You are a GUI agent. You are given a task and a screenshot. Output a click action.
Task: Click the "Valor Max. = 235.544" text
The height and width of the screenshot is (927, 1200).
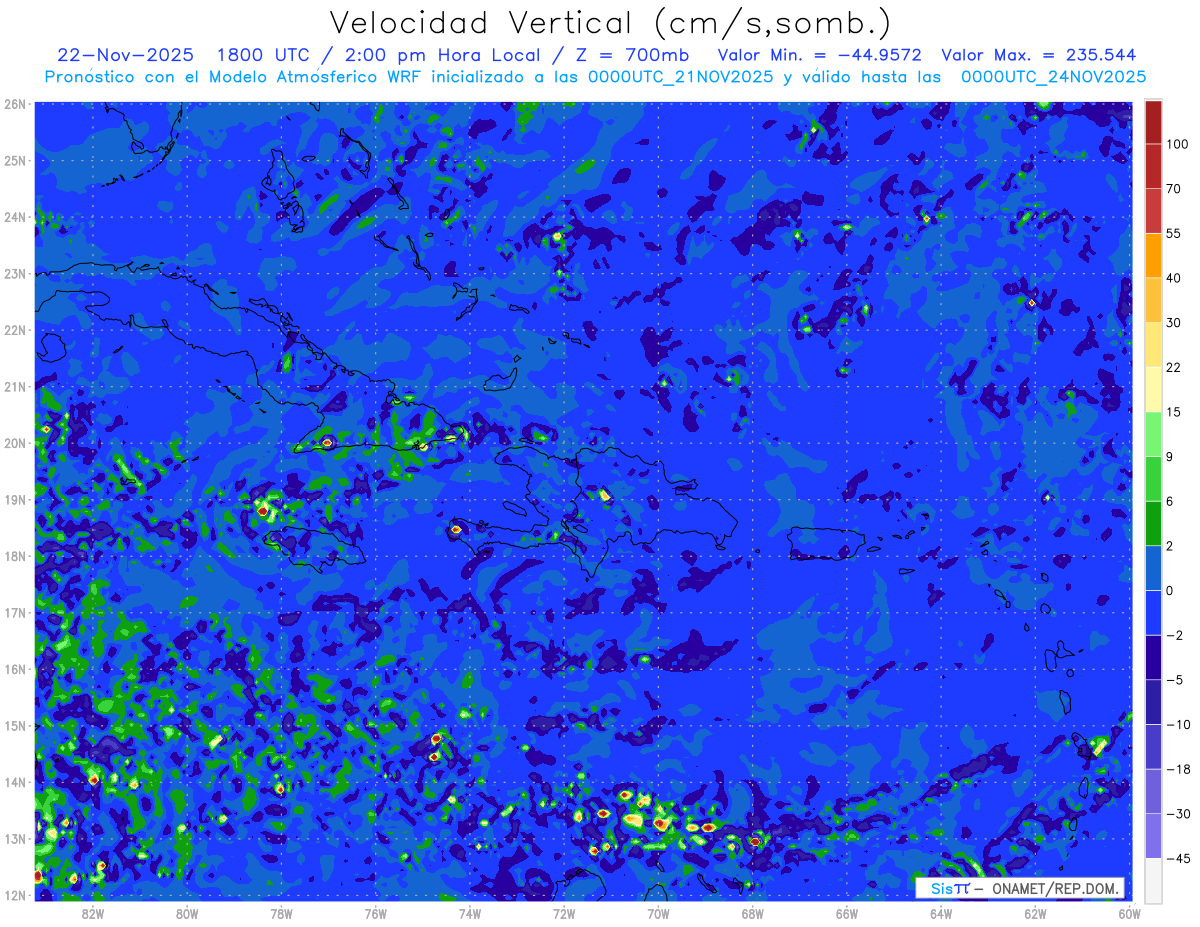pyautogui.click(x=1038, y=55)
